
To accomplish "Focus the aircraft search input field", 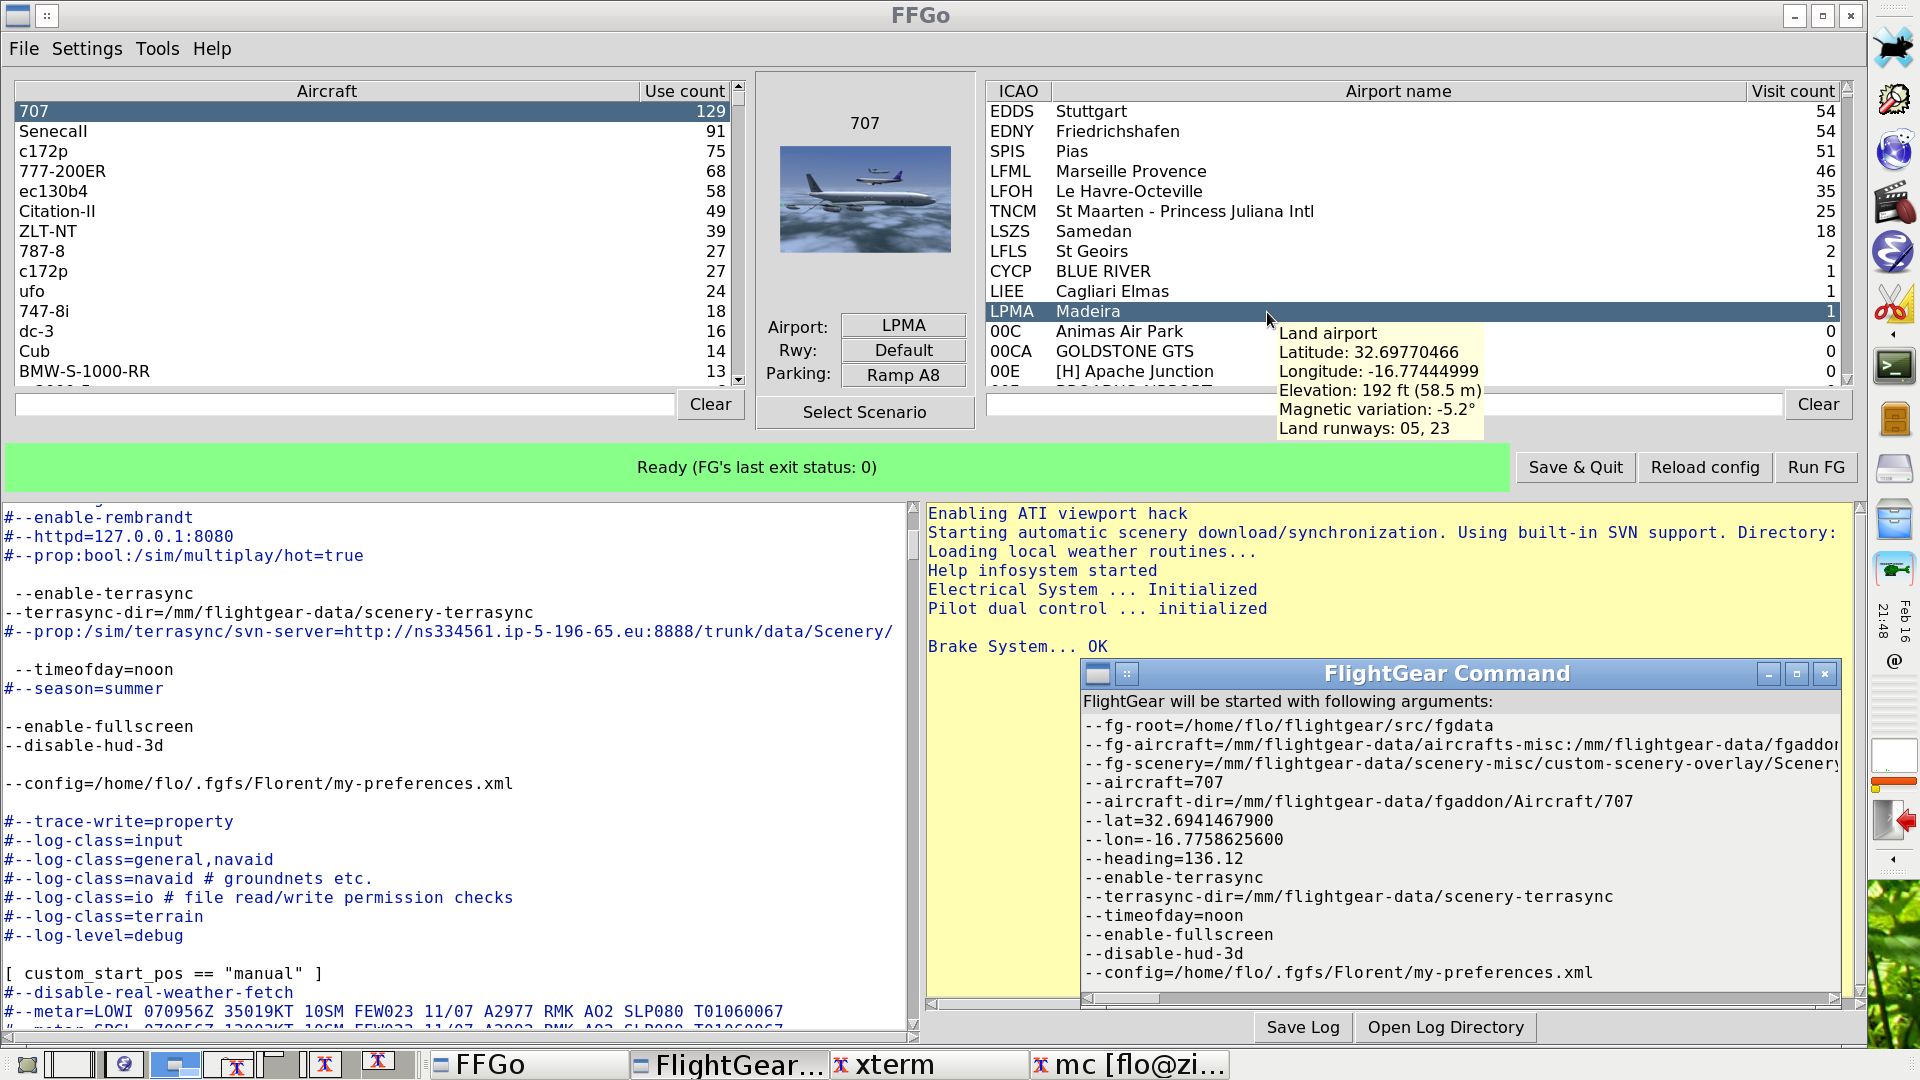I will click(345, 405).
